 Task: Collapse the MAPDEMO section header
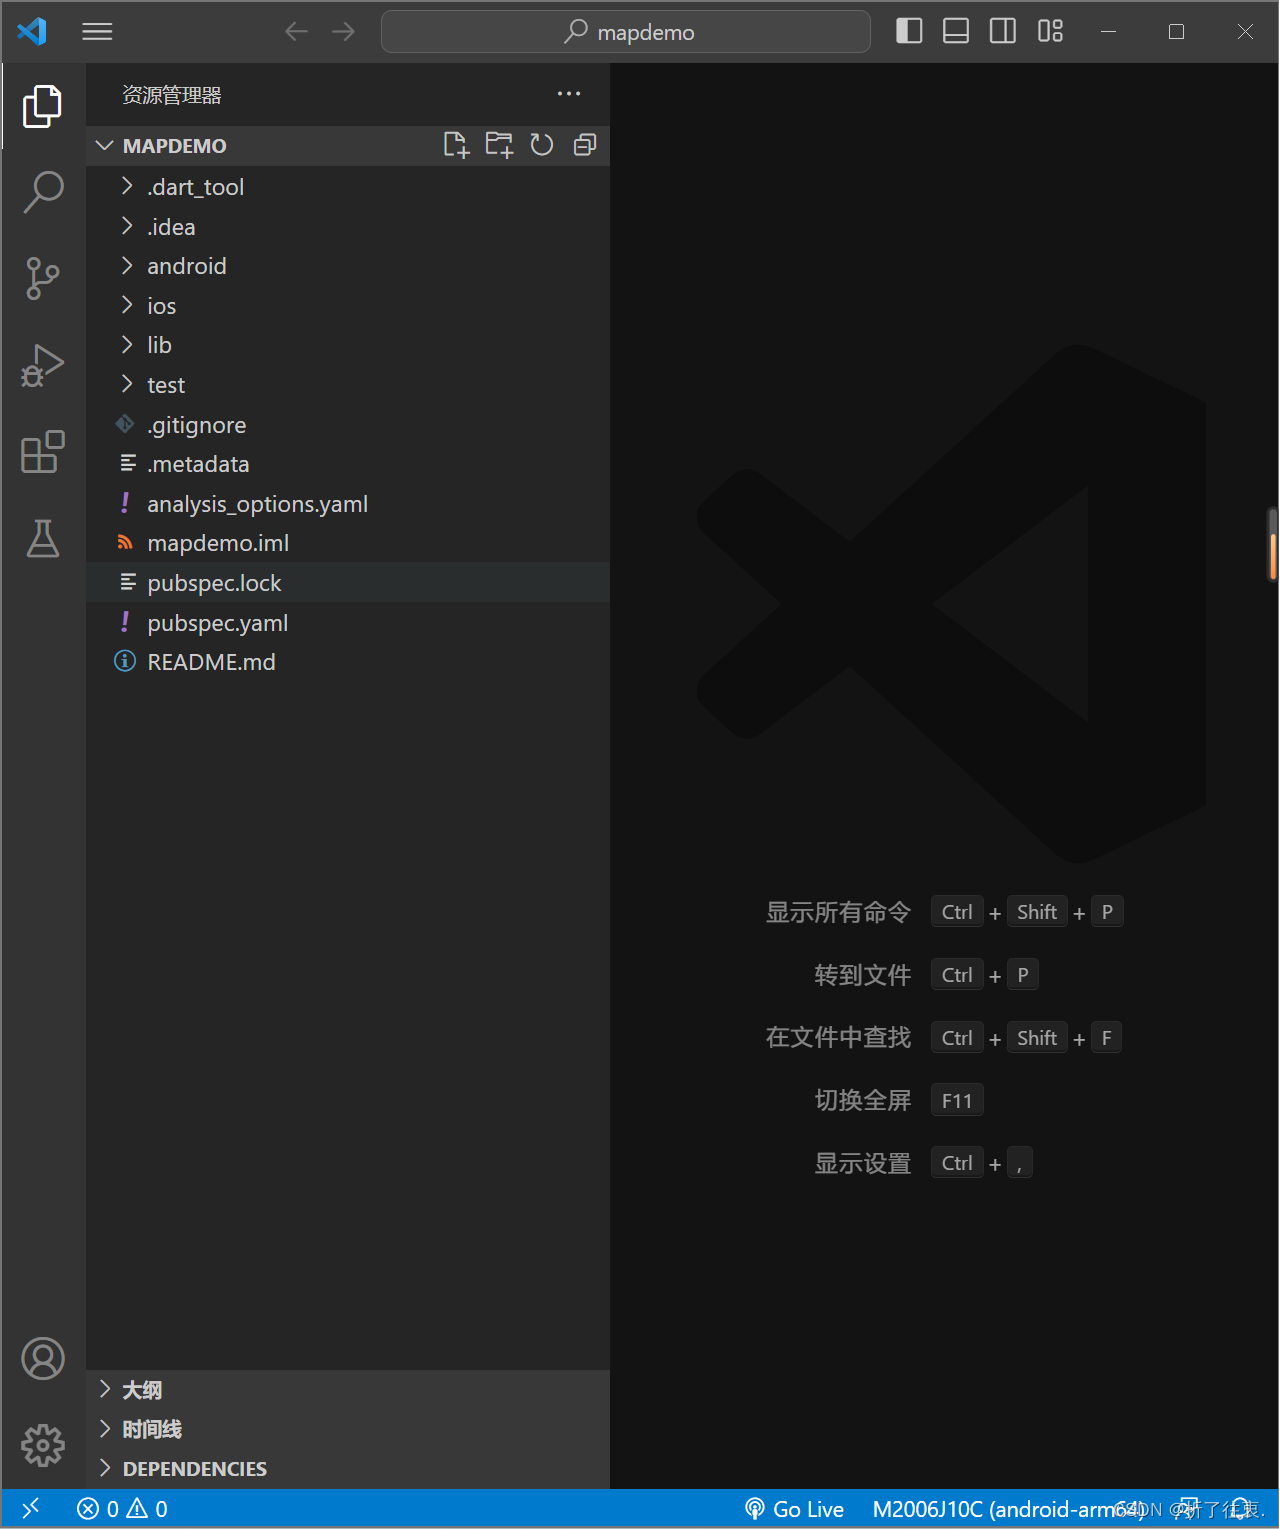348,146
